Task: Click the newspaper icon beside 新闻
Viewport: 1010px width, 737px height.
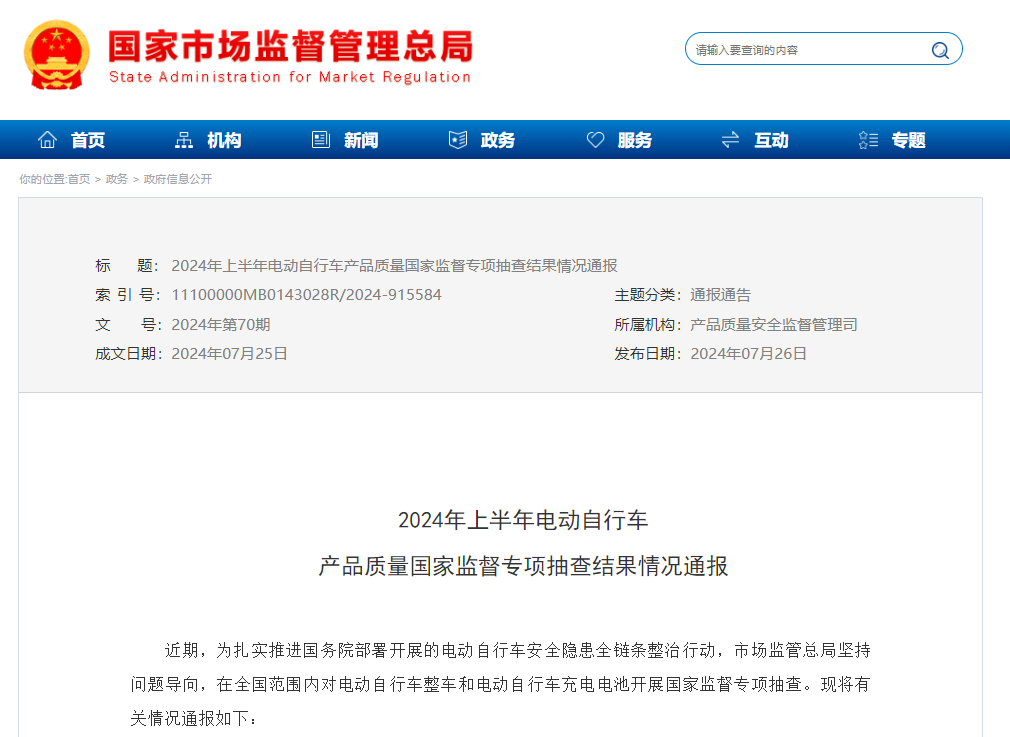Action: tap(320, 139)
